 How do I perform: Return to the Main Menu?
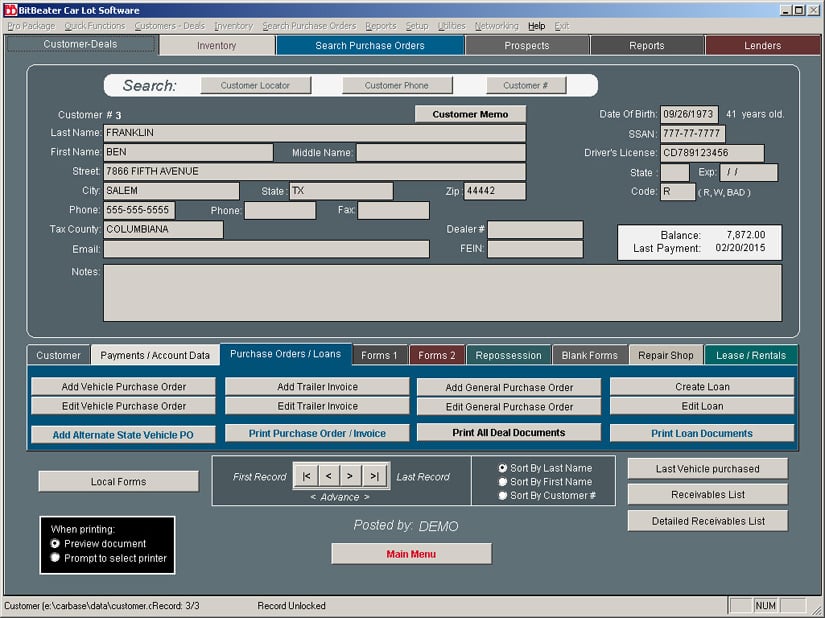coord(411,554)
